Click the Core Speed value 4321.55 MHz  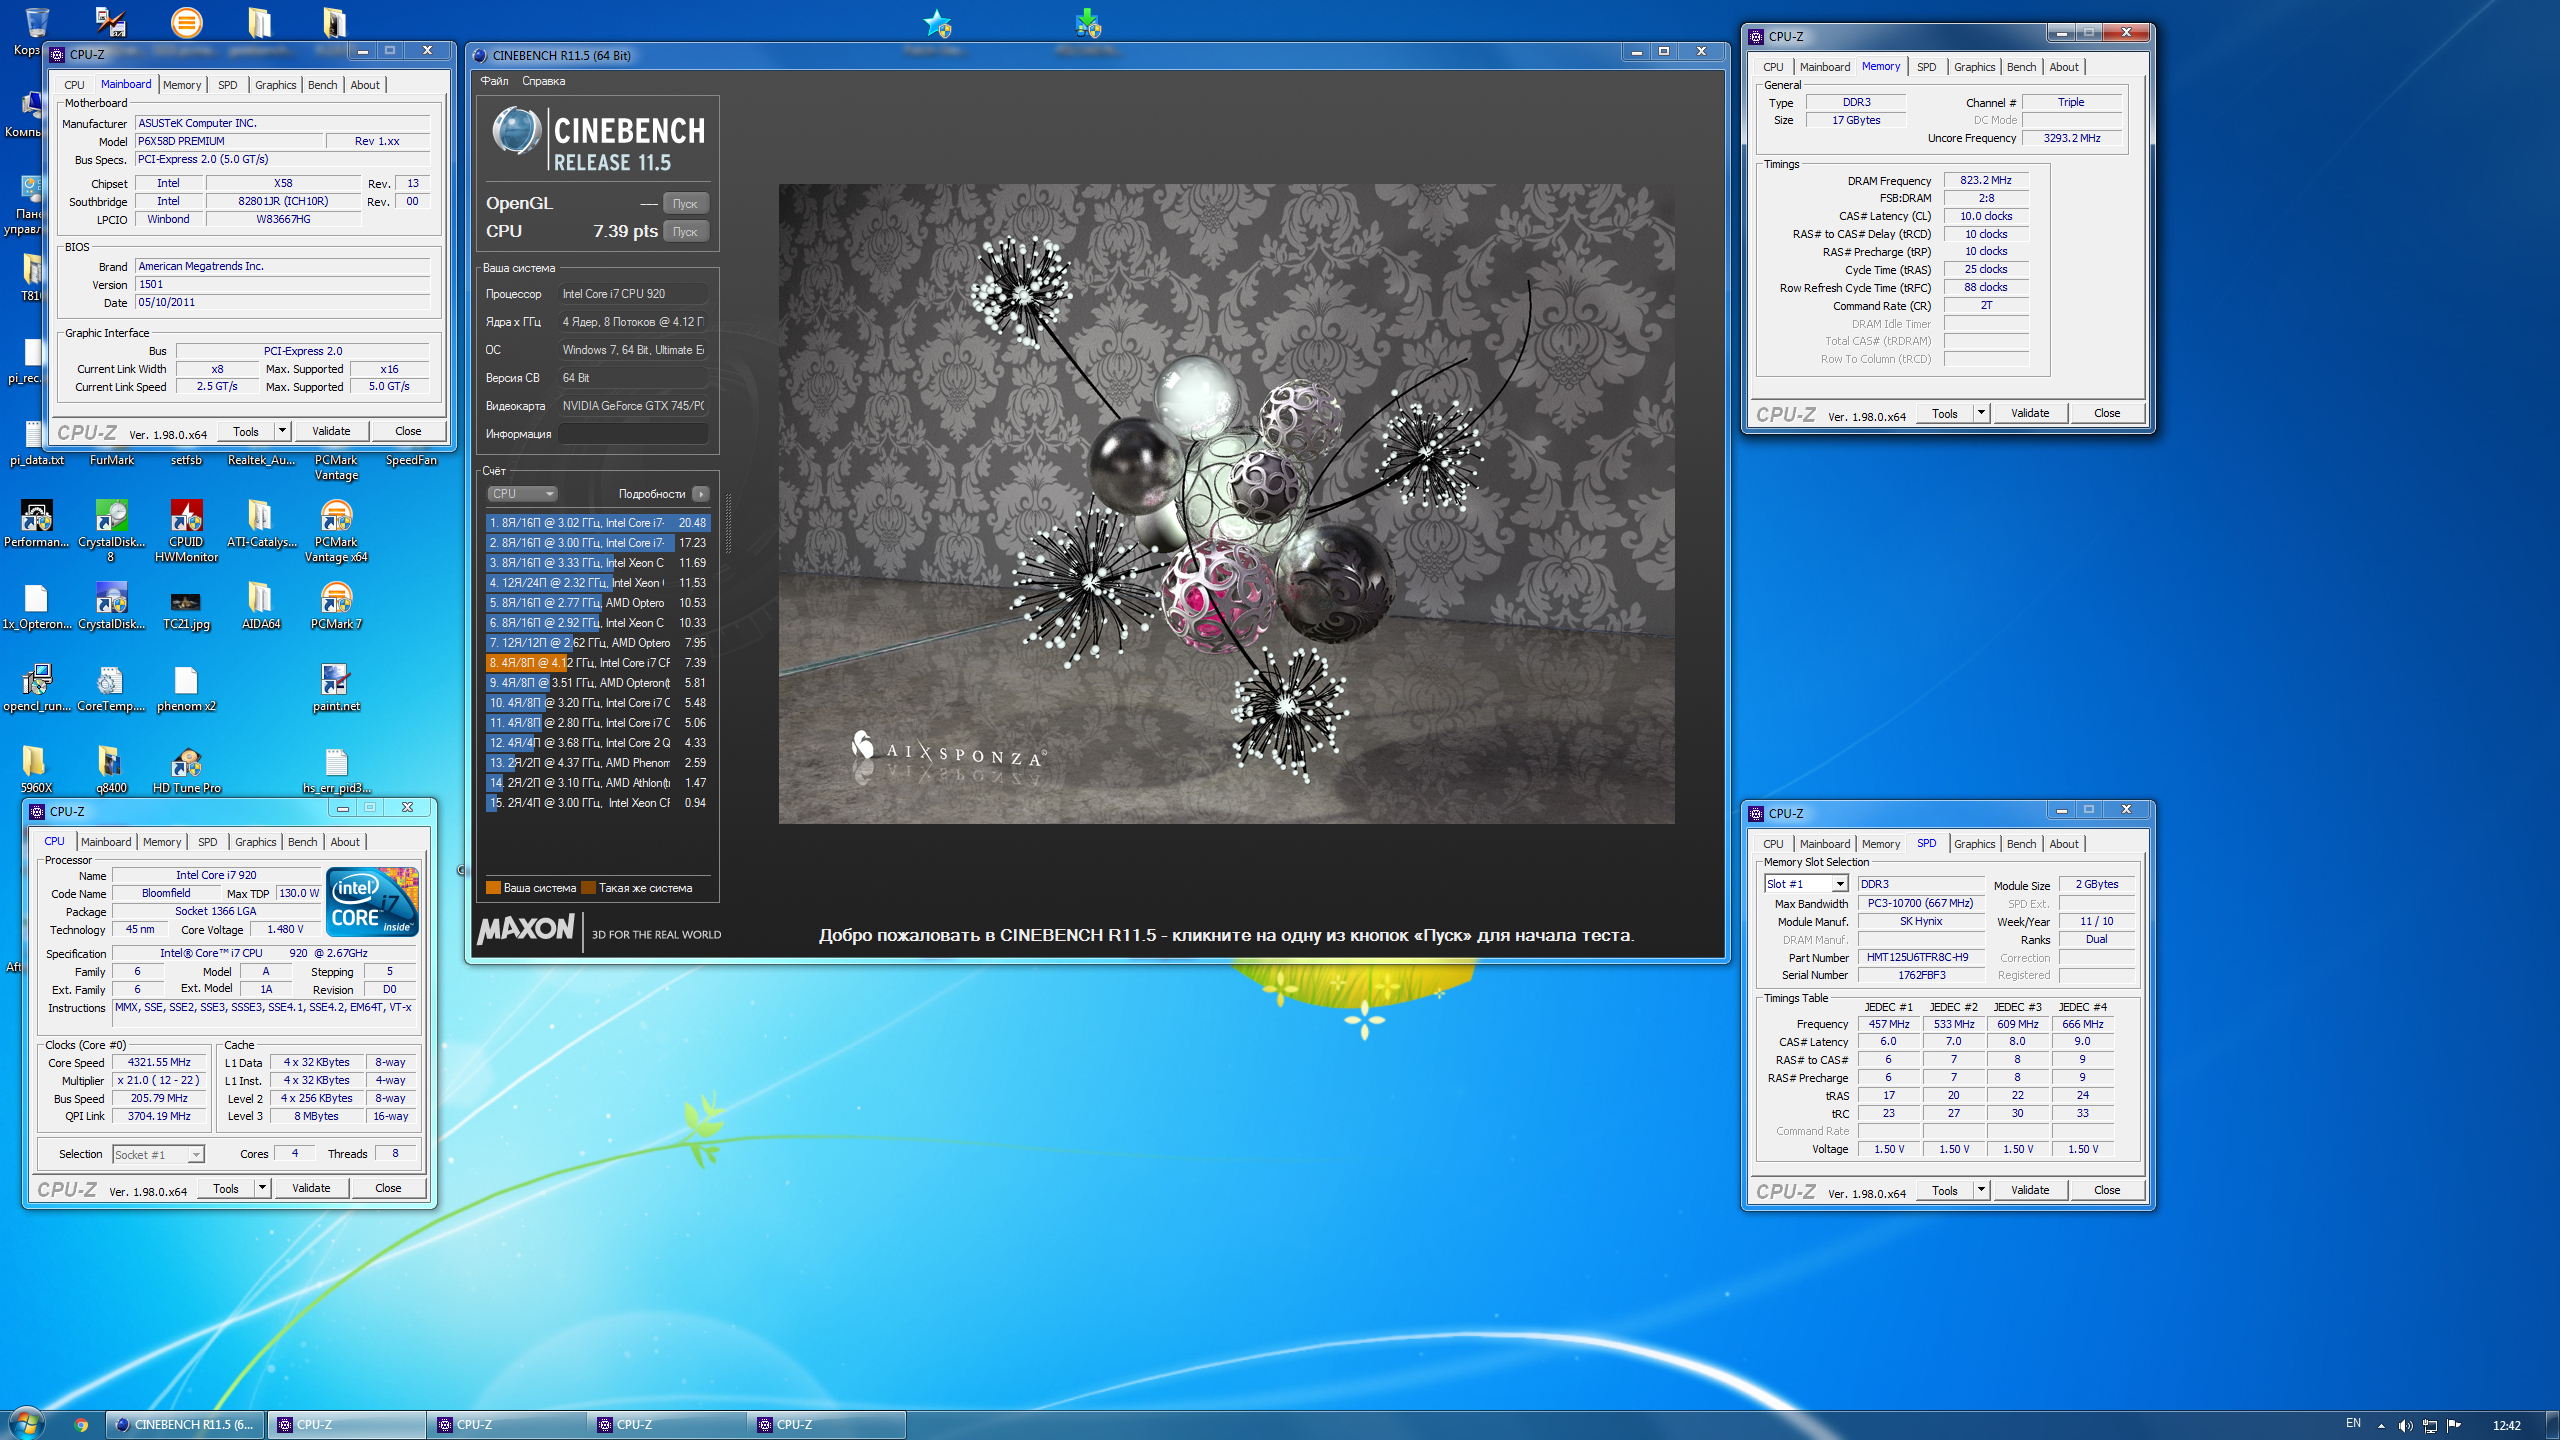coord(159,1062)
